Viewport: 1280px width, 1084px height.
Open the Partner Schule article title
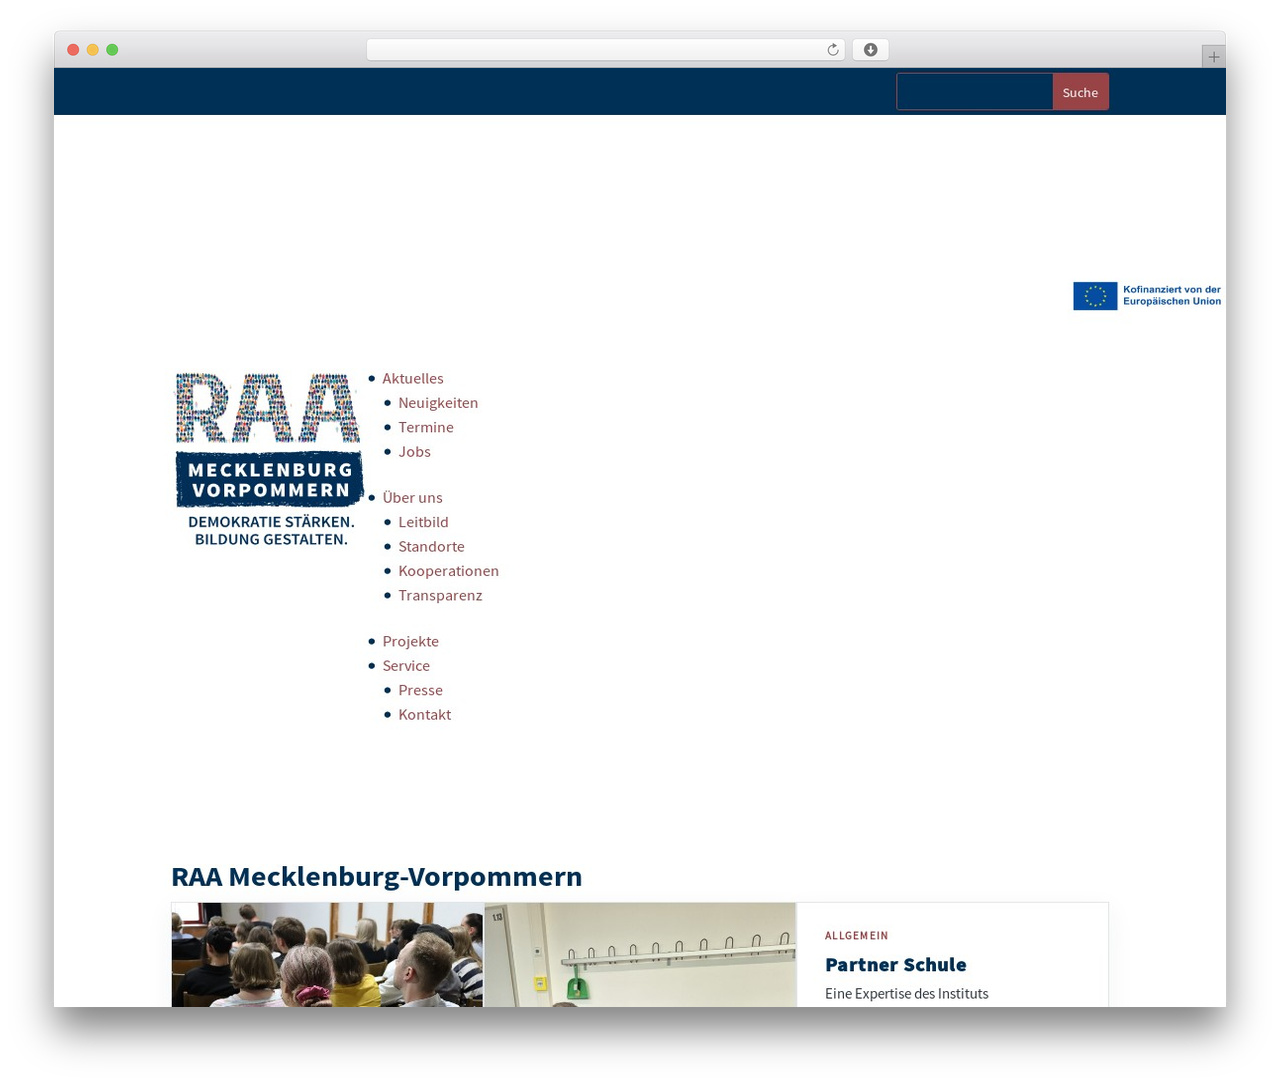tap(895, 964)
